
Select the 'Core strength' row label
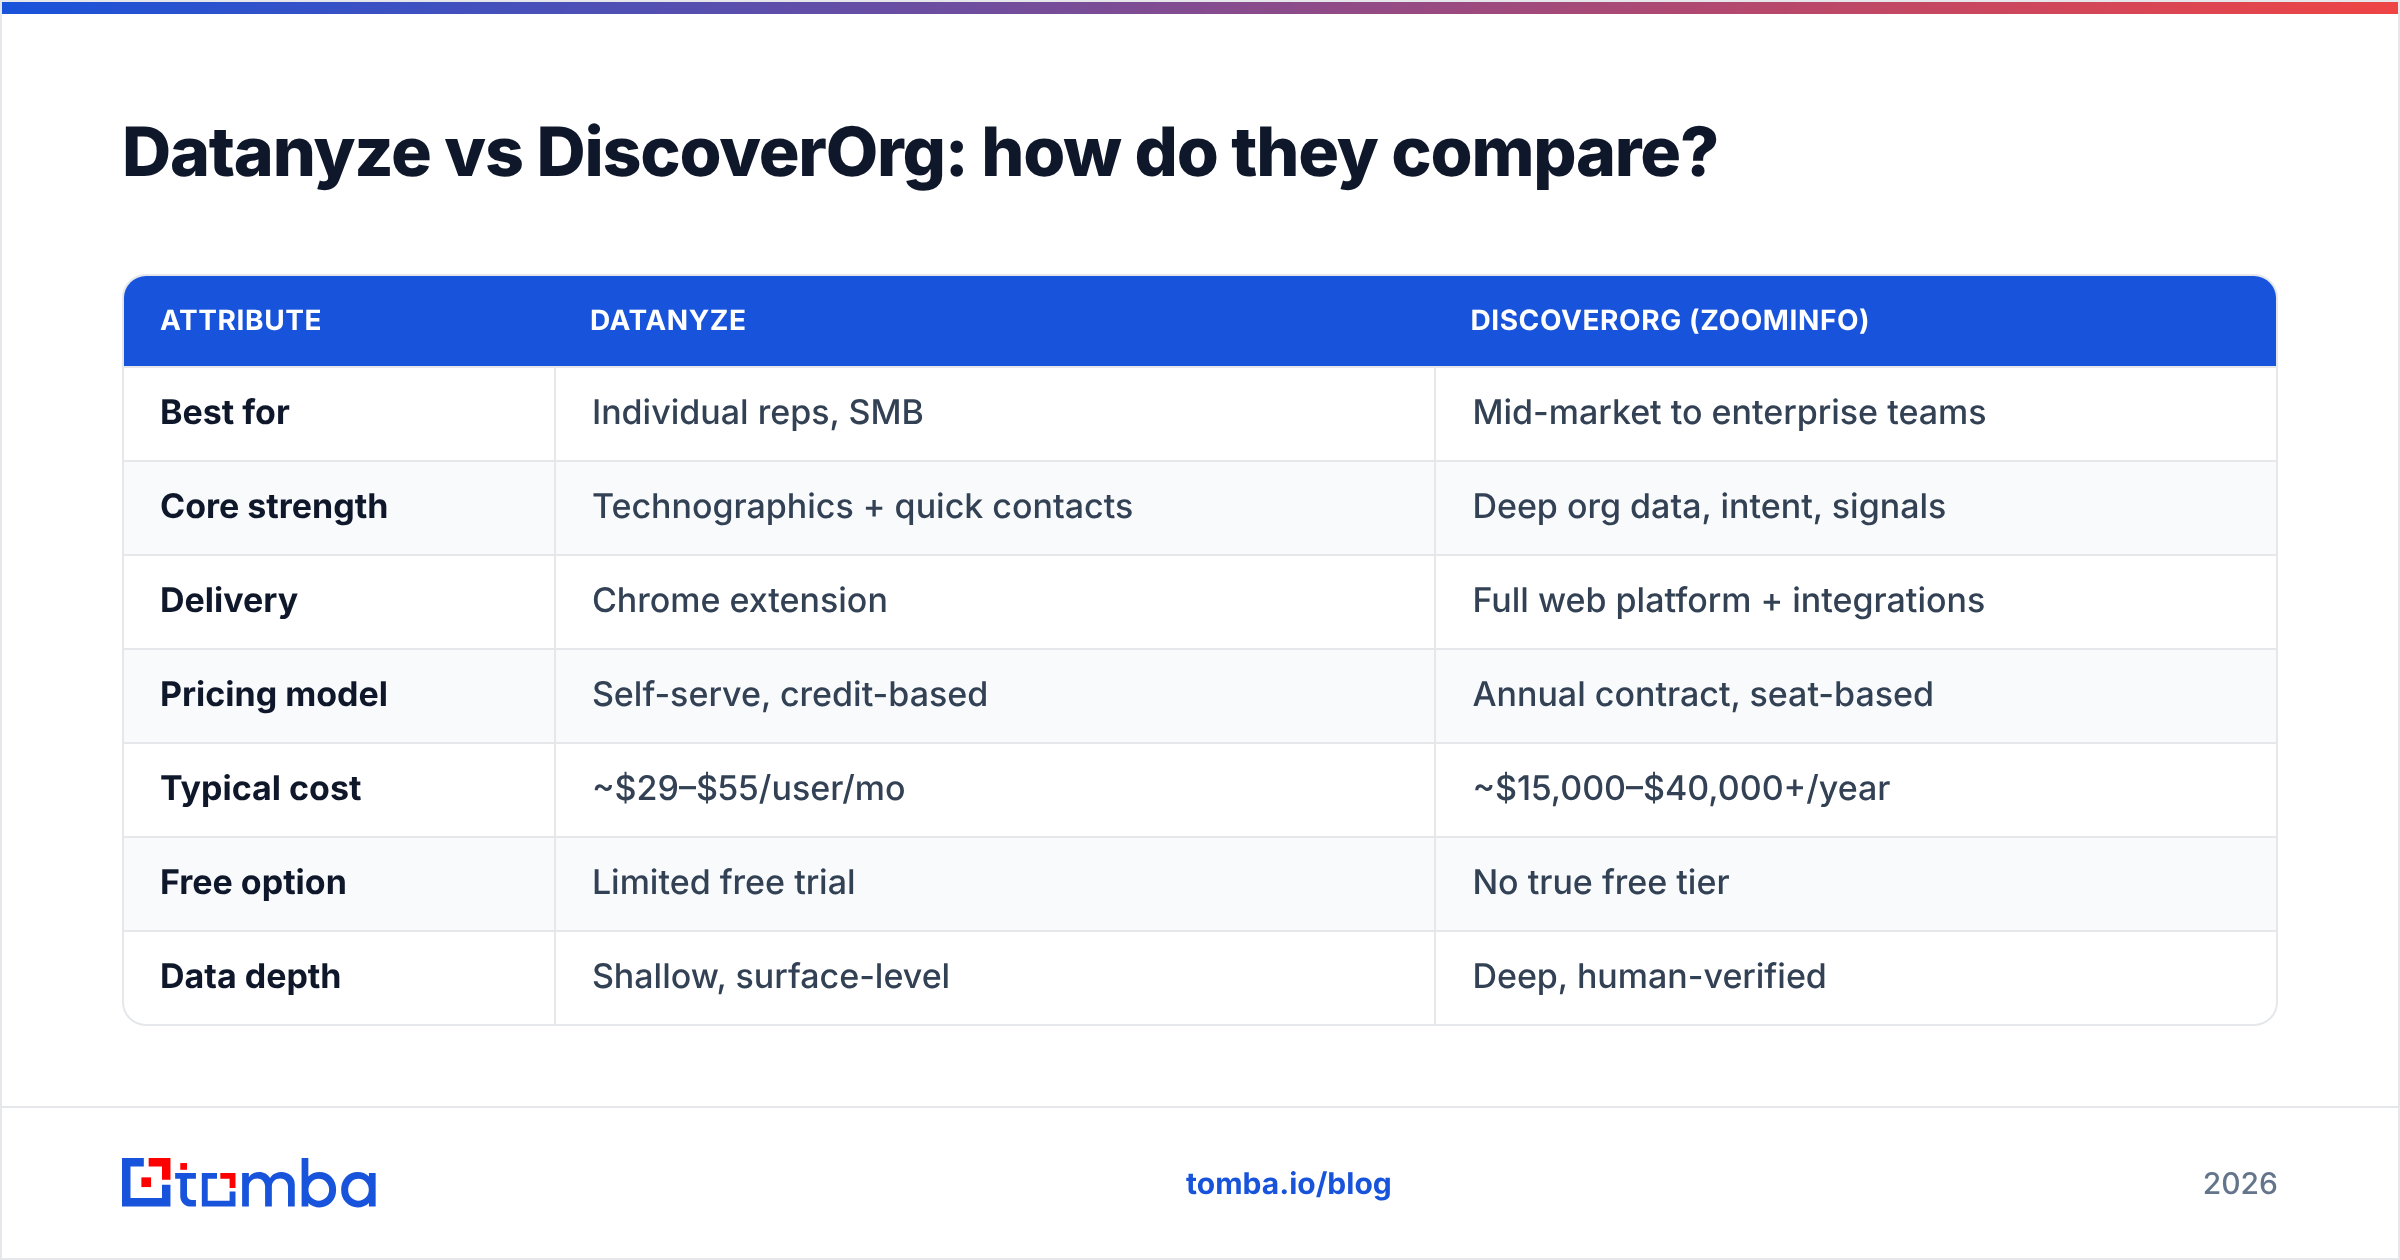(x=274, y=507)
